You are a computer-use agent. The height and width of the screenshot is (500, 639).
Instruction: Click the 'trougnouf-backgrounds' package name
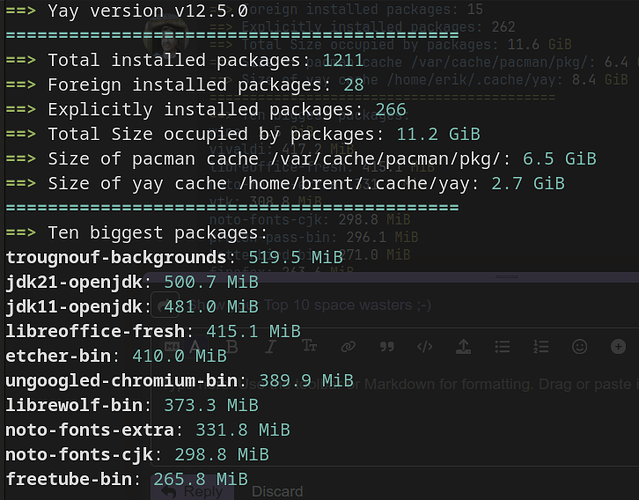click(x=116, y=258)
